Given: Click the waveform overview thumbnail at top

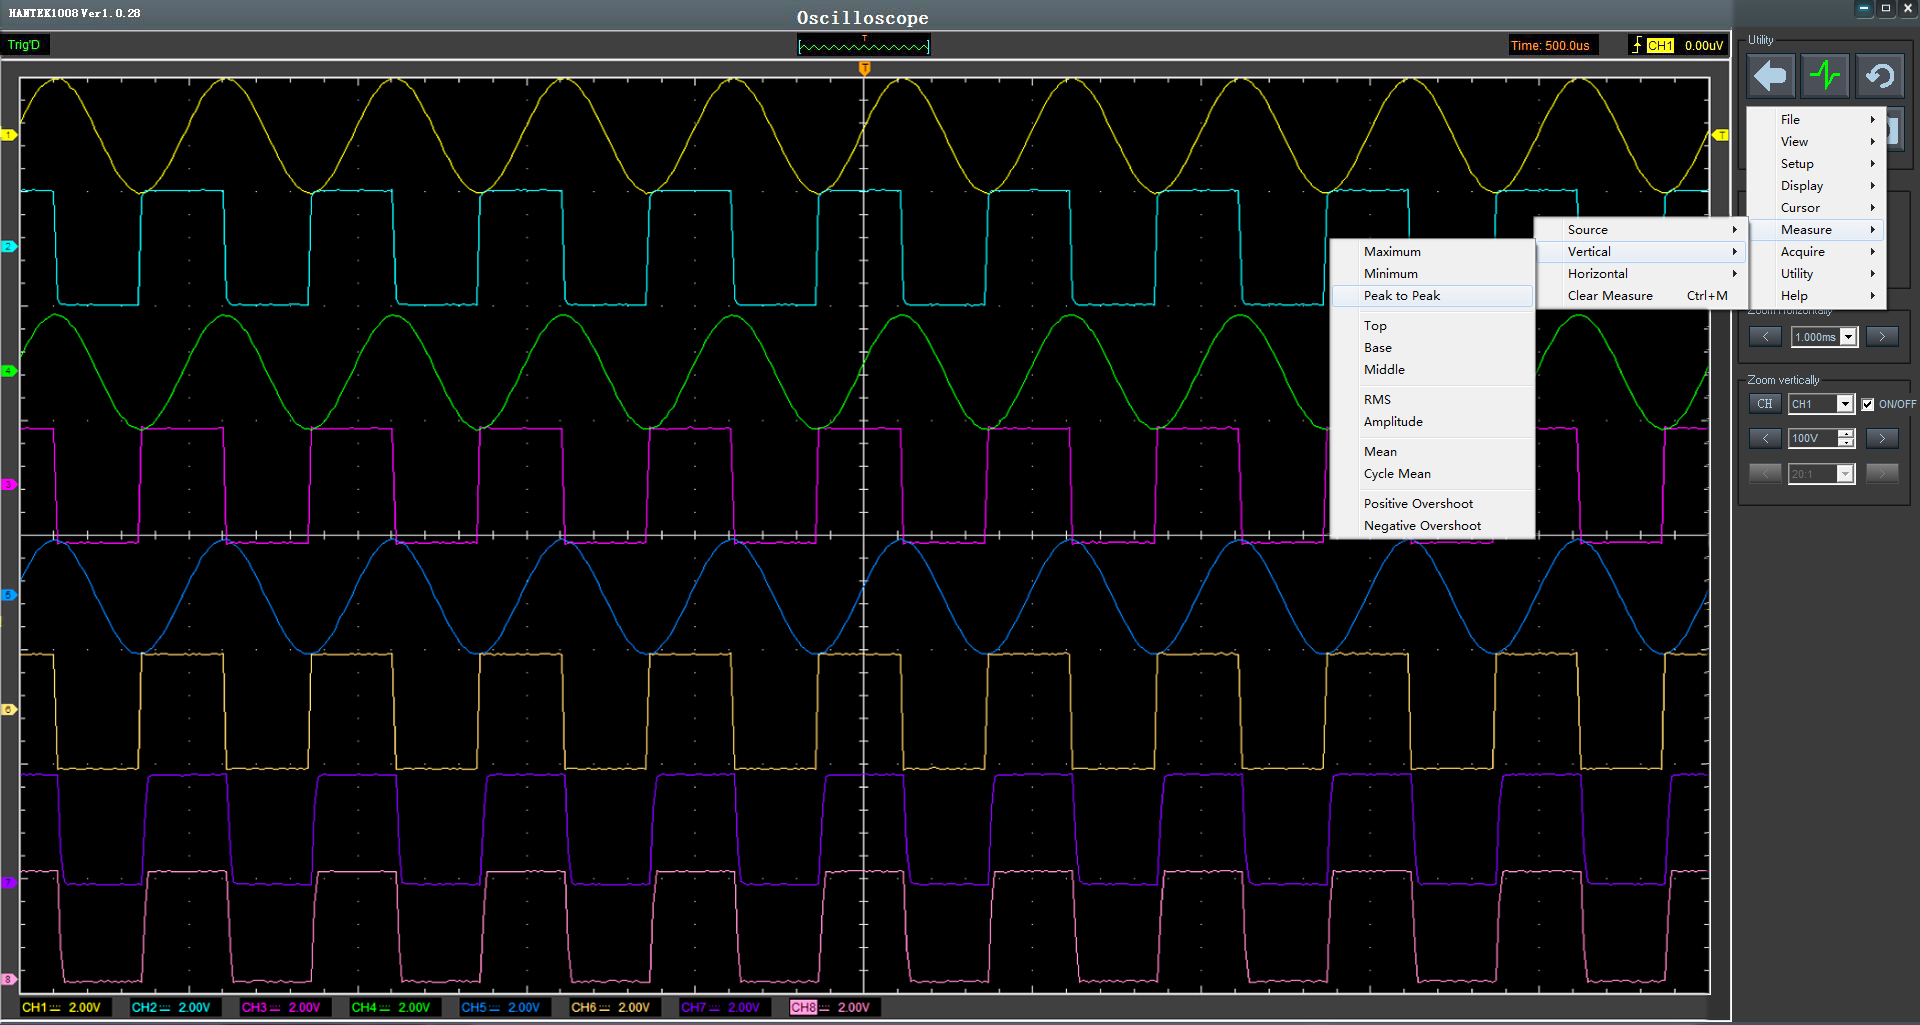Looking at the screenshot, I should coord(864,46).
